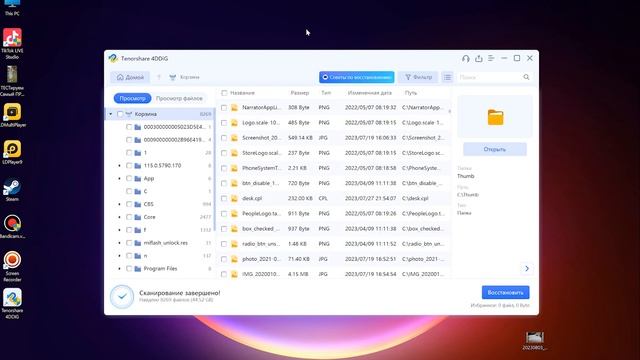Click the share/export icon in title bar
The image size is (640, 360).
coord(478,58)
